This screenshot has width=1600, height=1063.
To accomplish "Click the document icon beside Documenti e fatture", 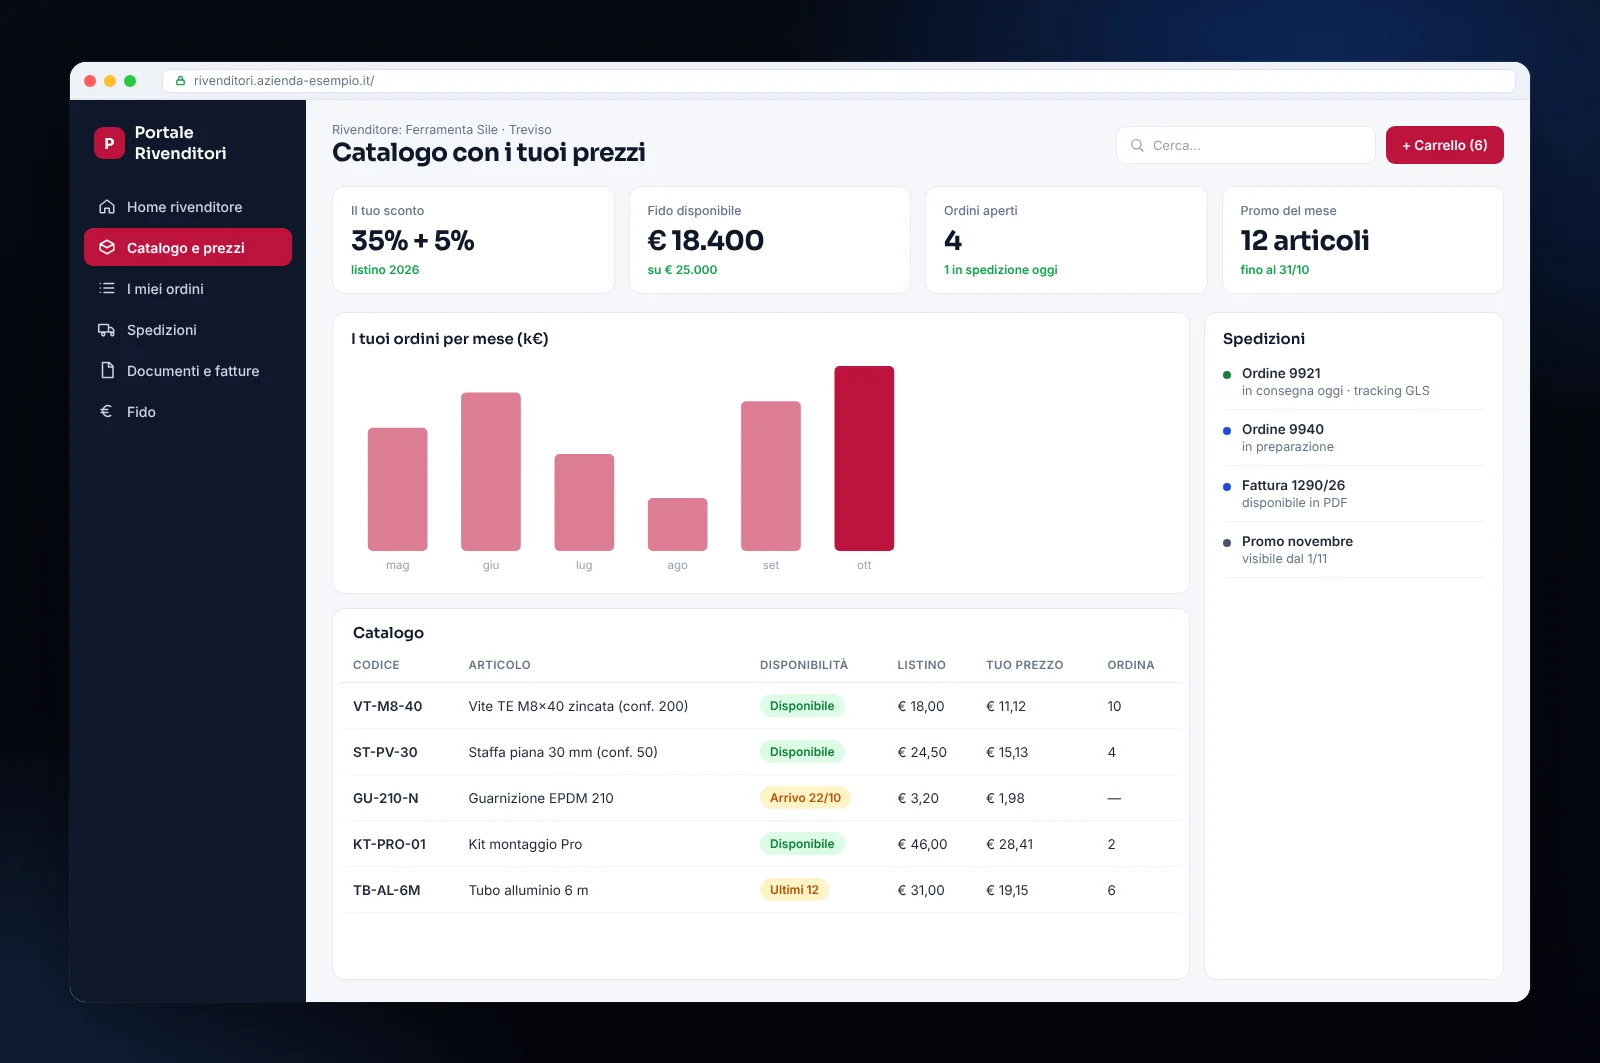I will (107, 371).
